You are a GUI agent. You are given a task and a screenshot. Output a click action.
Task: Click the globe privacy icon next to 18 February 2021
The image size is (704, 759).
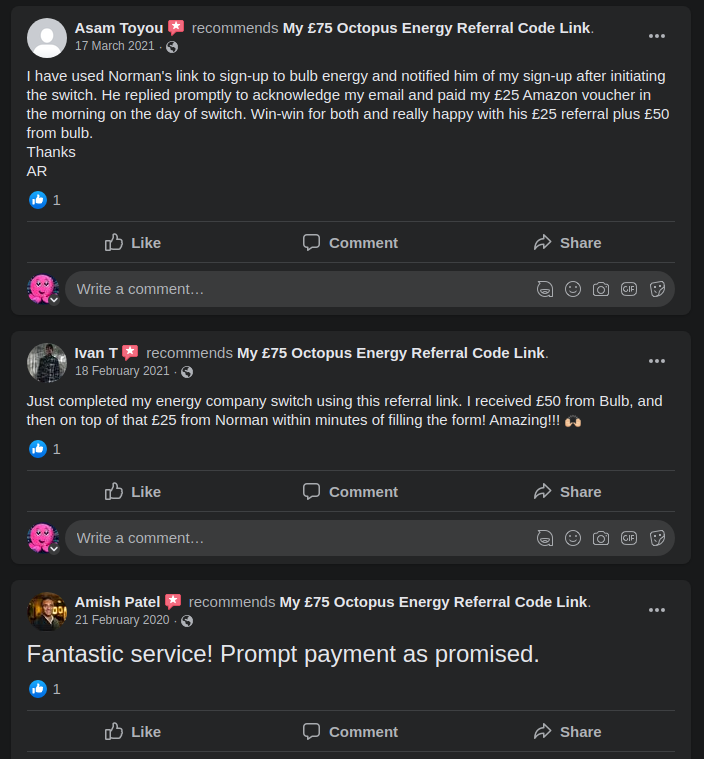click(187, 371)
